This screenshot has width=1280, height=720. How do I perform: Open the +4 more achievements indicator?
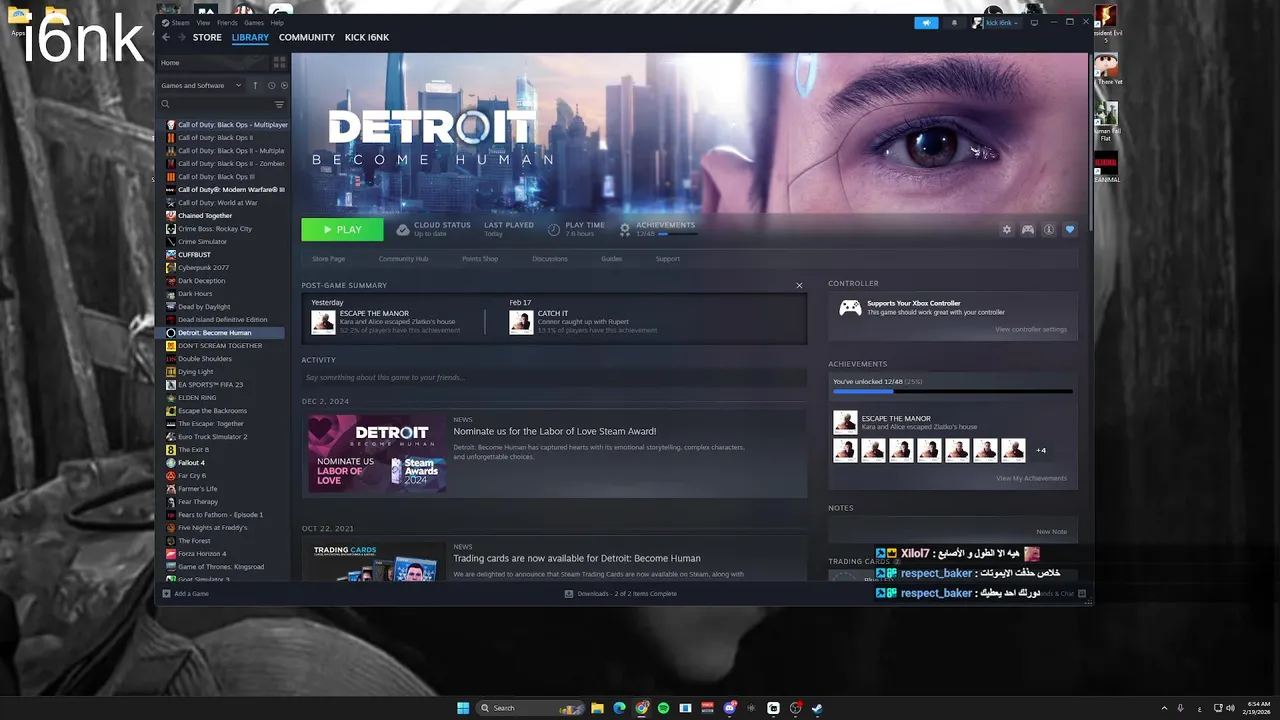point(1041,451)
